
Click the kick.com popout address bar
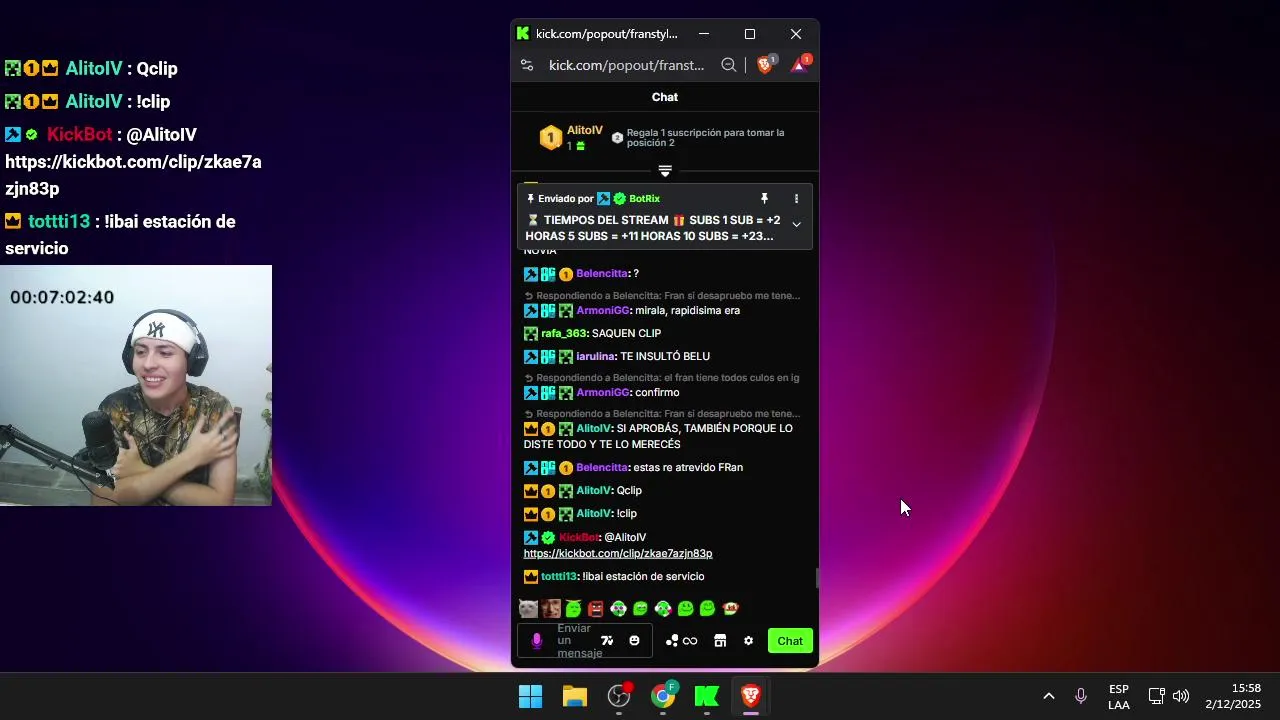(x=627, y=65)
